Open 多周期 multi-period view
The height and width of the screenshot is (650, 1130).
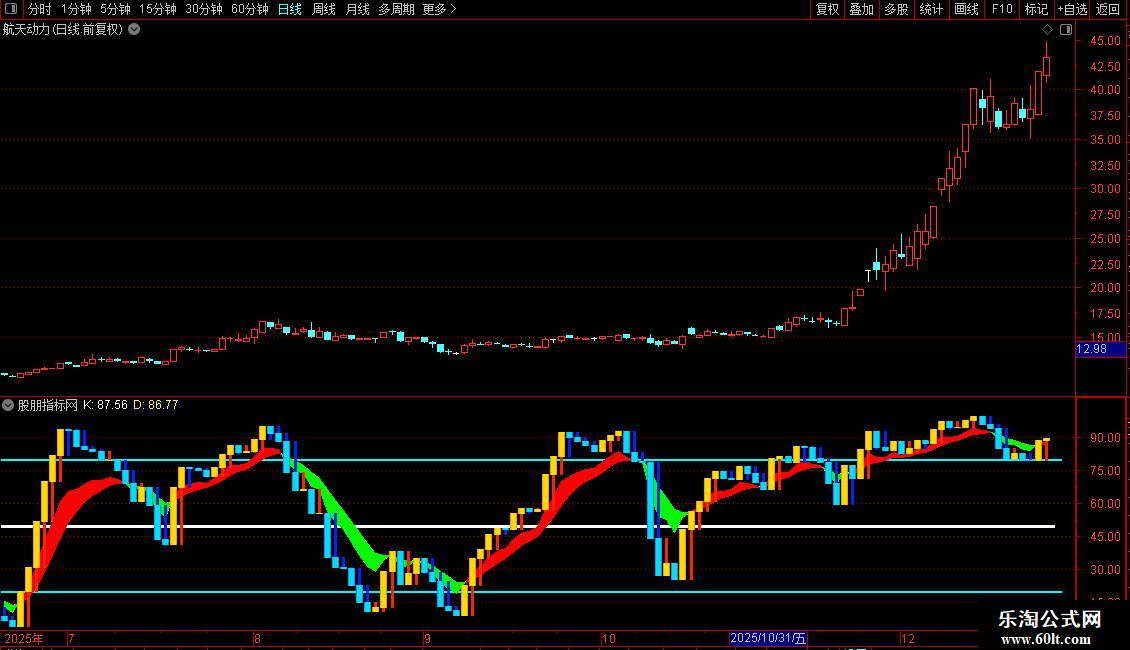click(x=396, y=9)
